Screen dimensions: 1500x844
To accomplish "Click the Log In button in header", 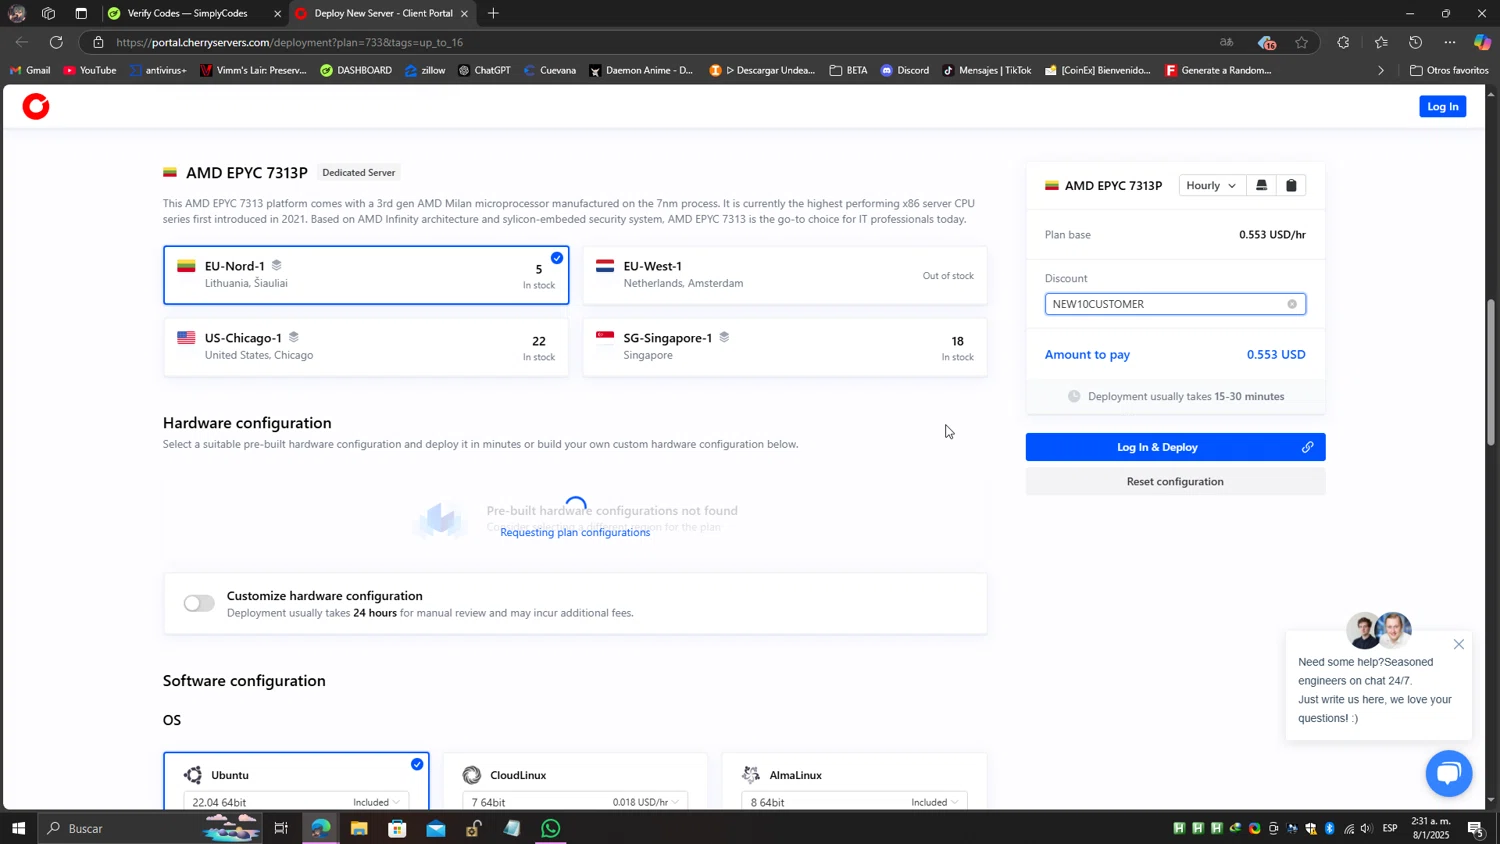I will 1442,106.
